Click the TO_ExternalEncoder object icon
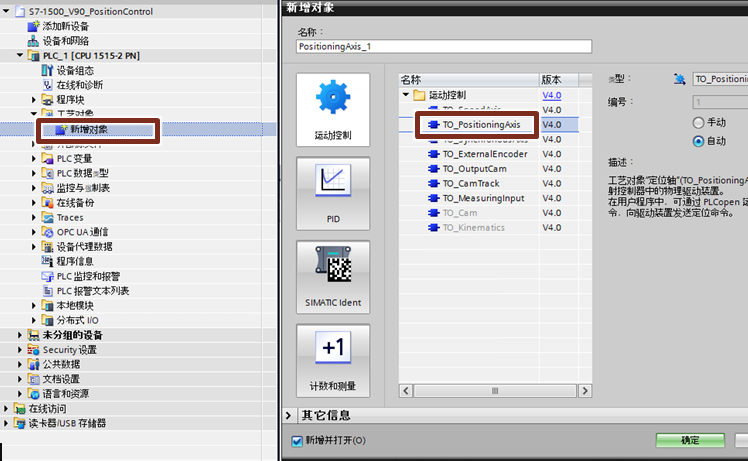The height and width of the screenshot is (461, 748). coord(433,154)
